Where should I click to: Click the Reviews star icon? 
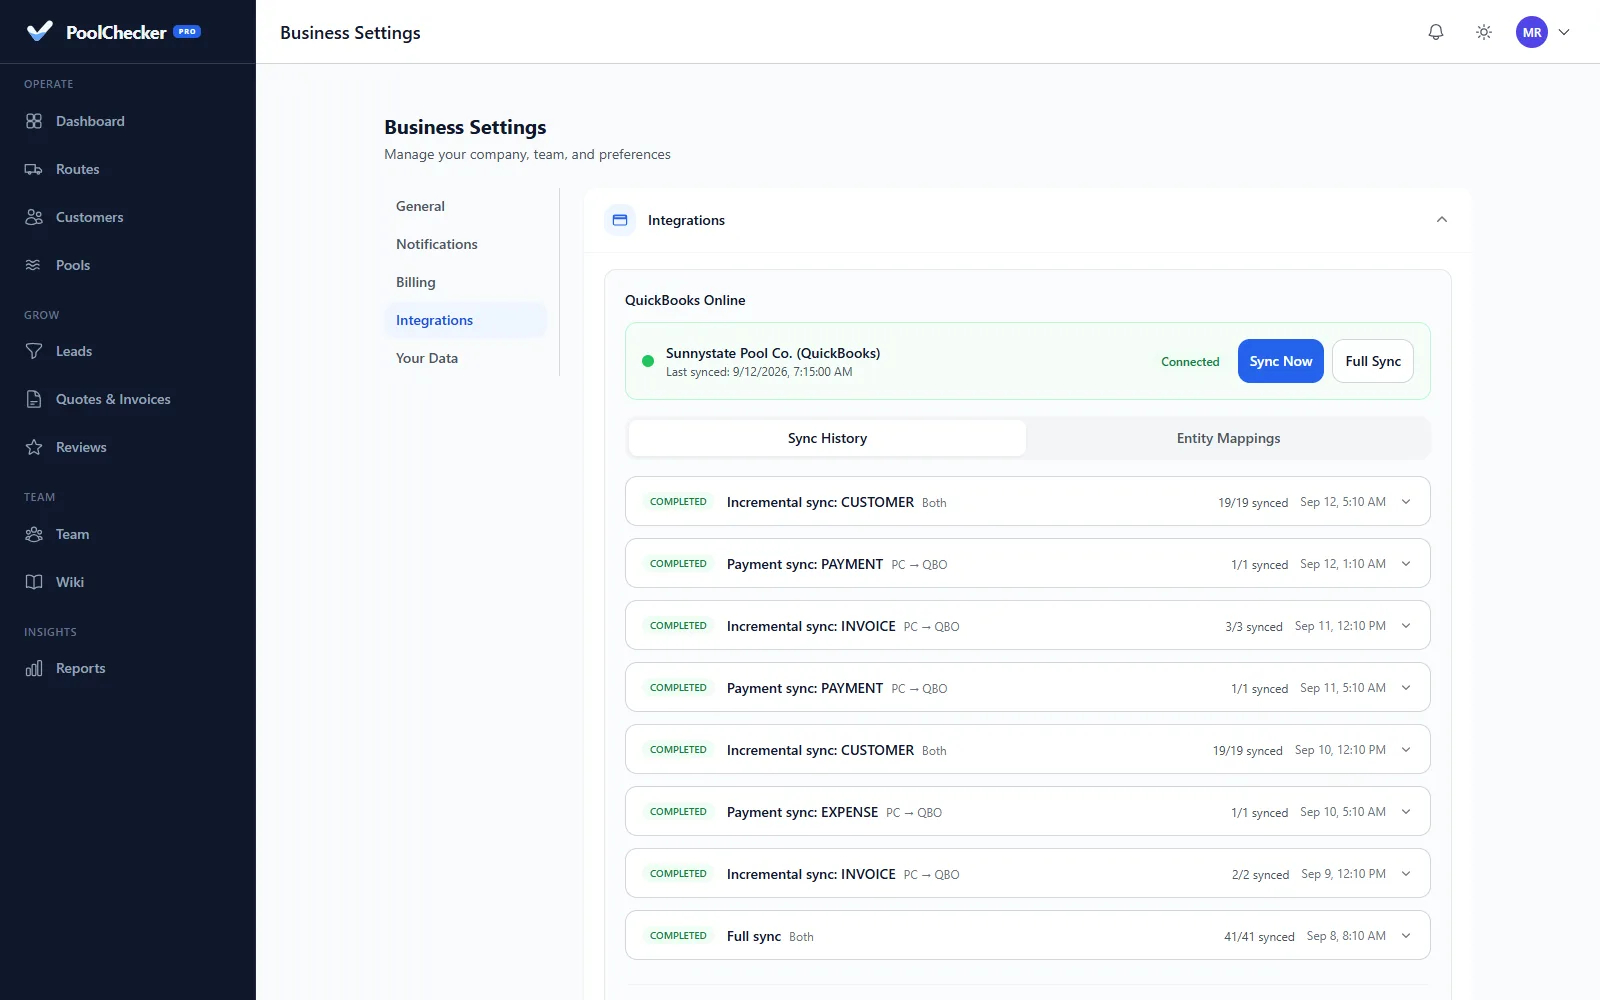coord(34,447)
